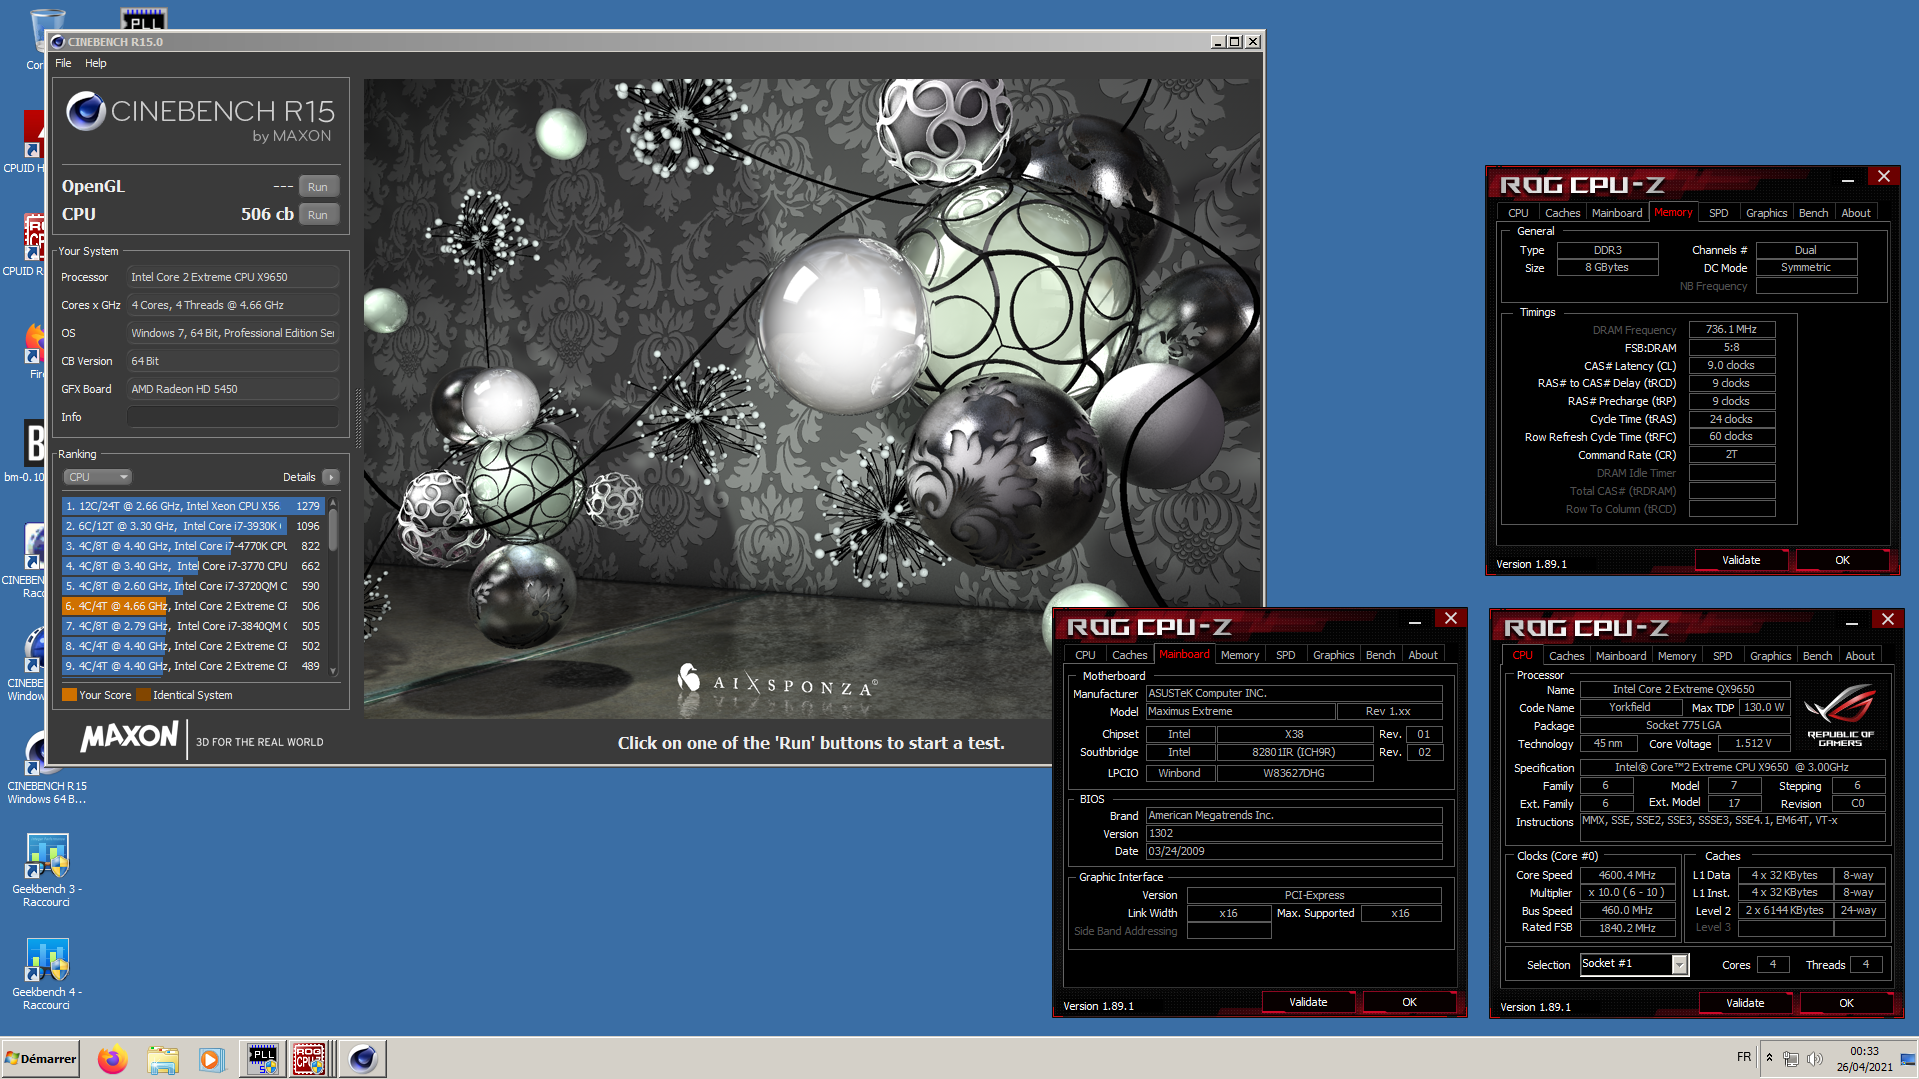
Task: Click Show Desktop strip on taskbar
Action: [x=1909, y=1058]
